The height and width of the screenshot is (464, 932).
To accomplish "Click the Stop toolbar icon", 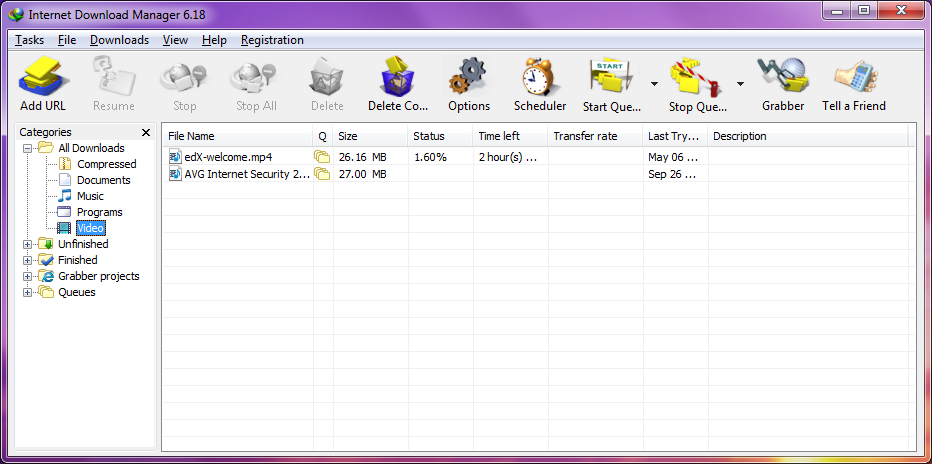I will (x=184, y=77).
